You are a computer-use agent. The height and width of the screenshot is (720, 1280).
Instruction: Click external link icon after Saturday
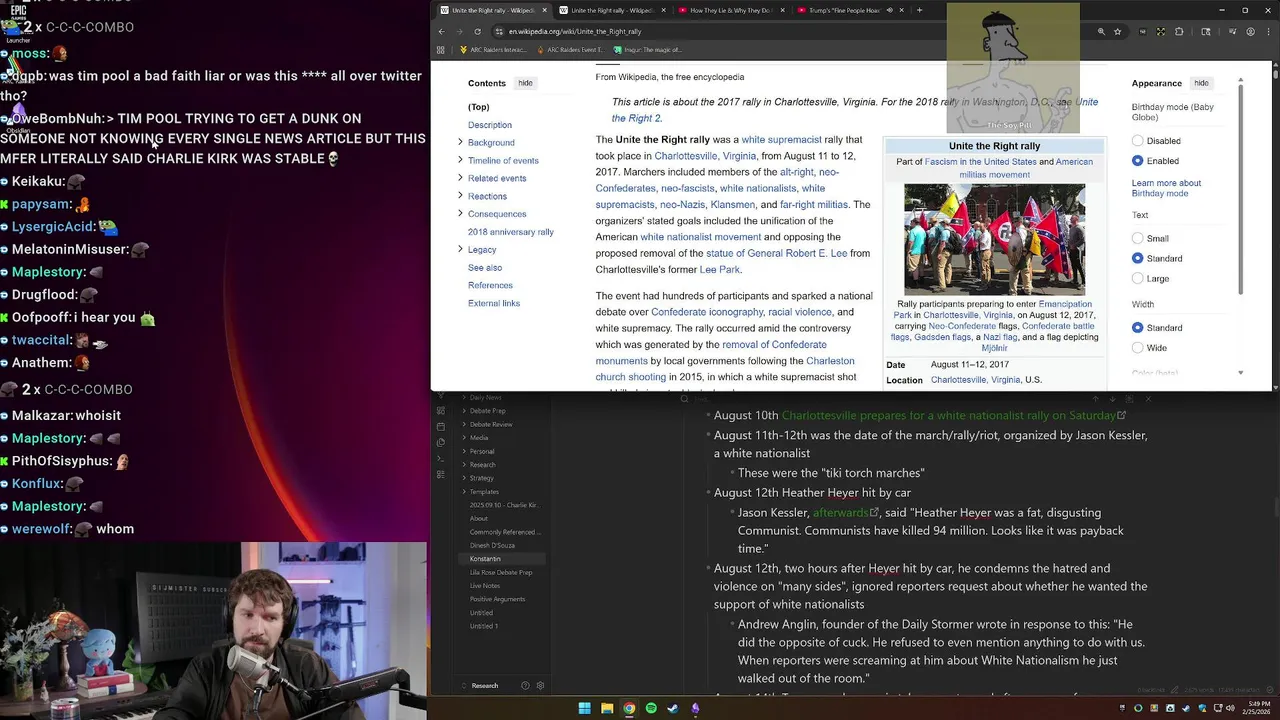pos(1122,415)
